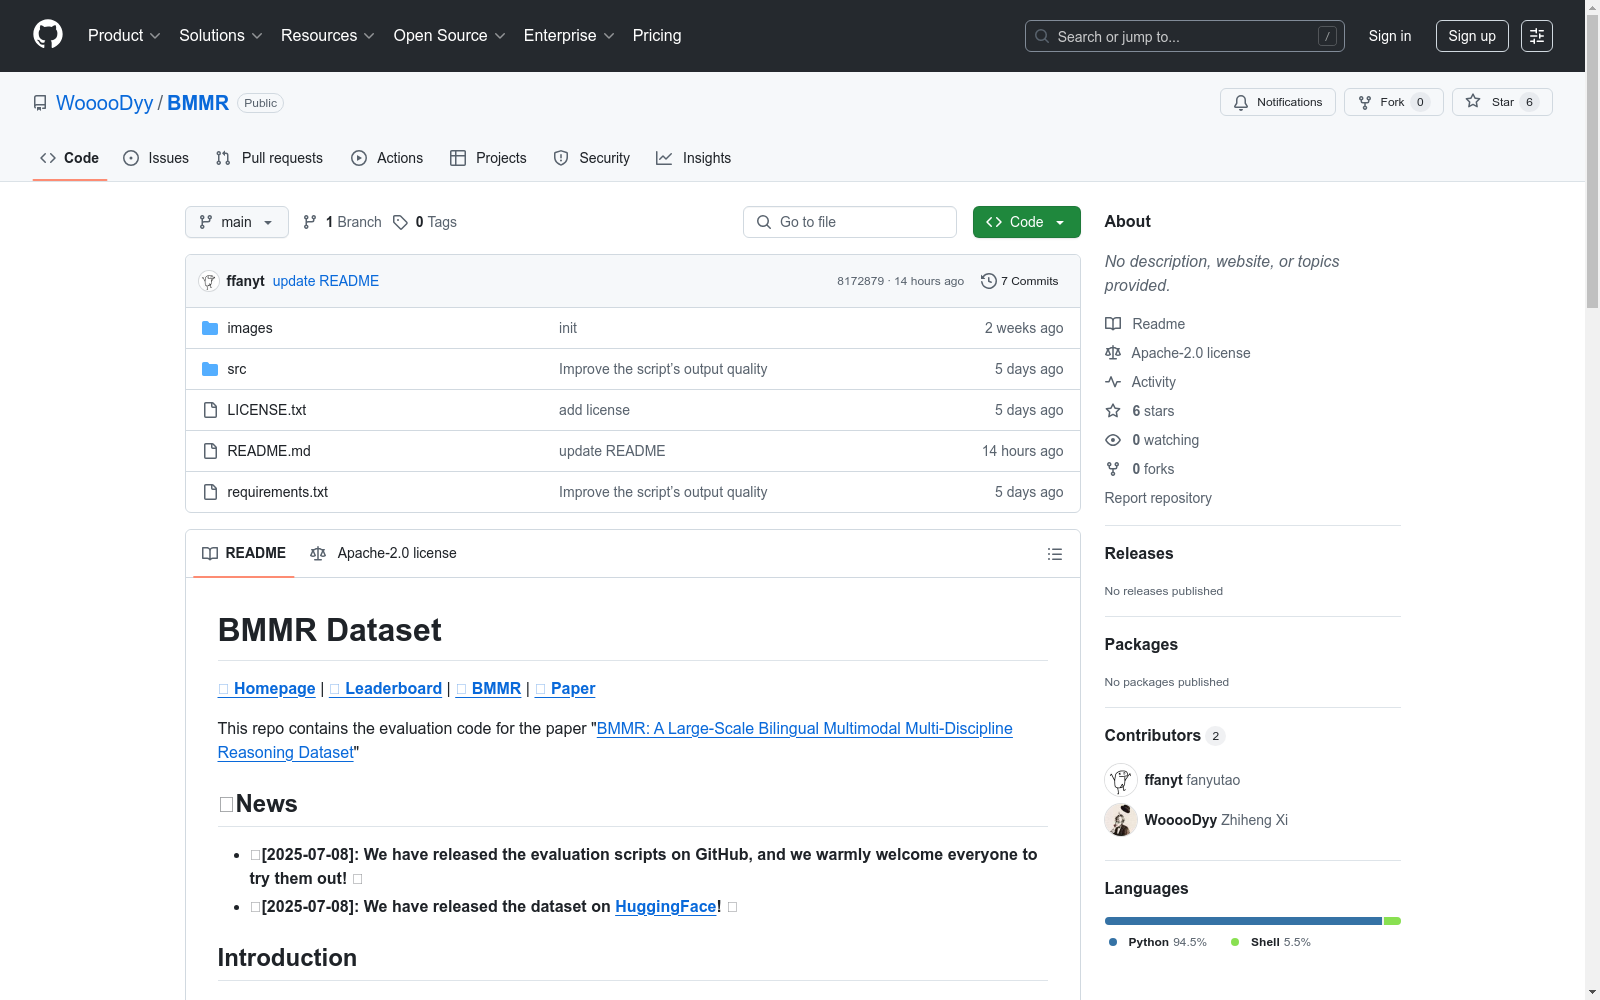1600x1000 pixels.
Task: Click WooooDyy contributor avatar
Action: (1121, 820)
